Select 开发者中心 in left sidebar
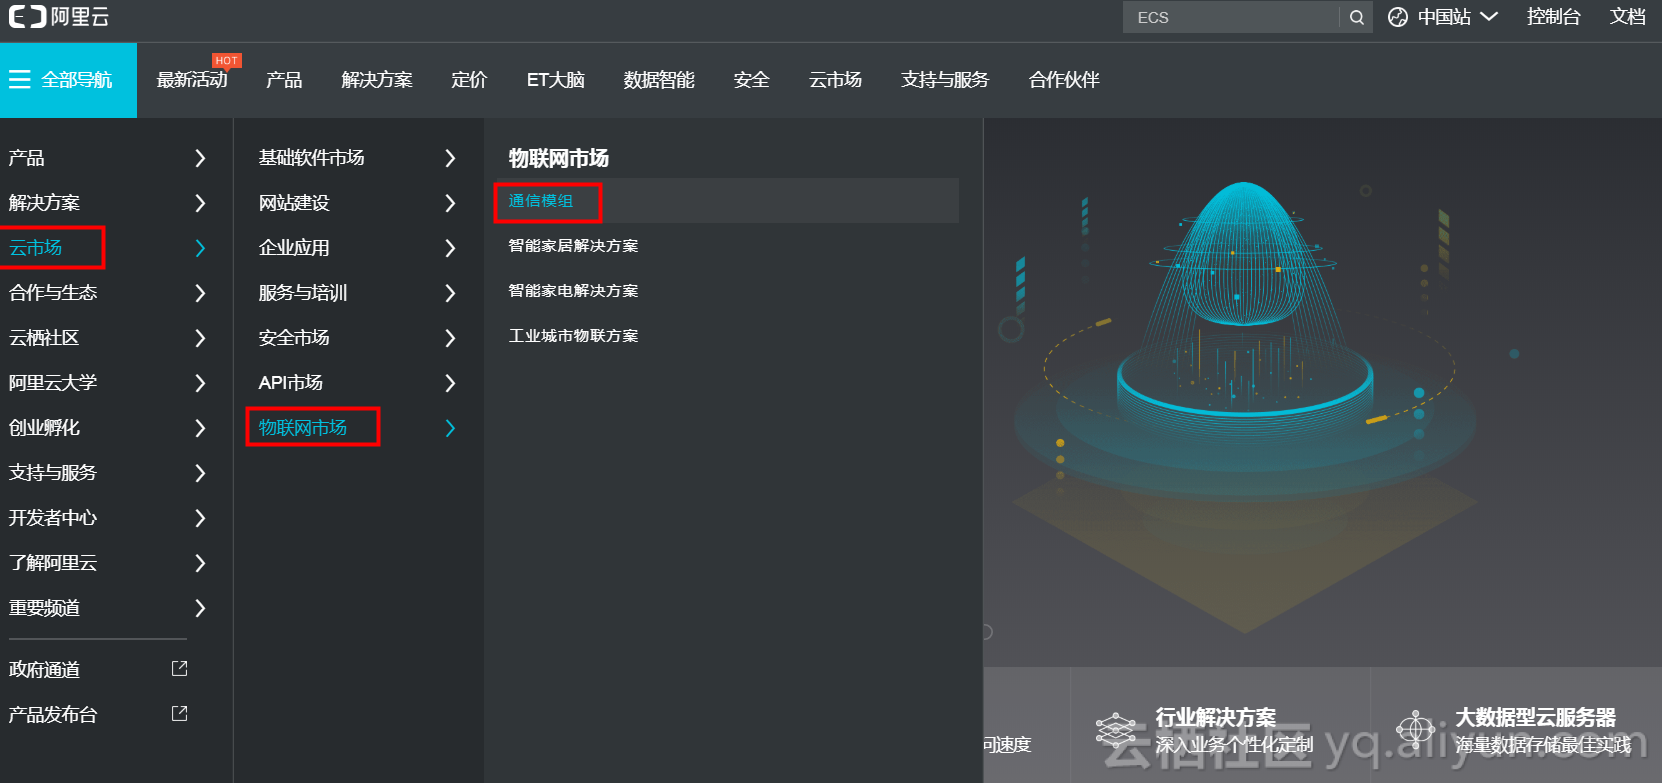 [53, 518]
